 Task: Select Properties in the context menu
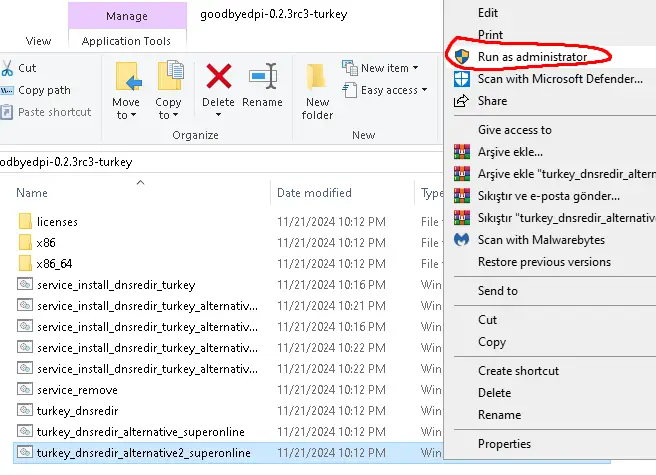pos(504,444)
